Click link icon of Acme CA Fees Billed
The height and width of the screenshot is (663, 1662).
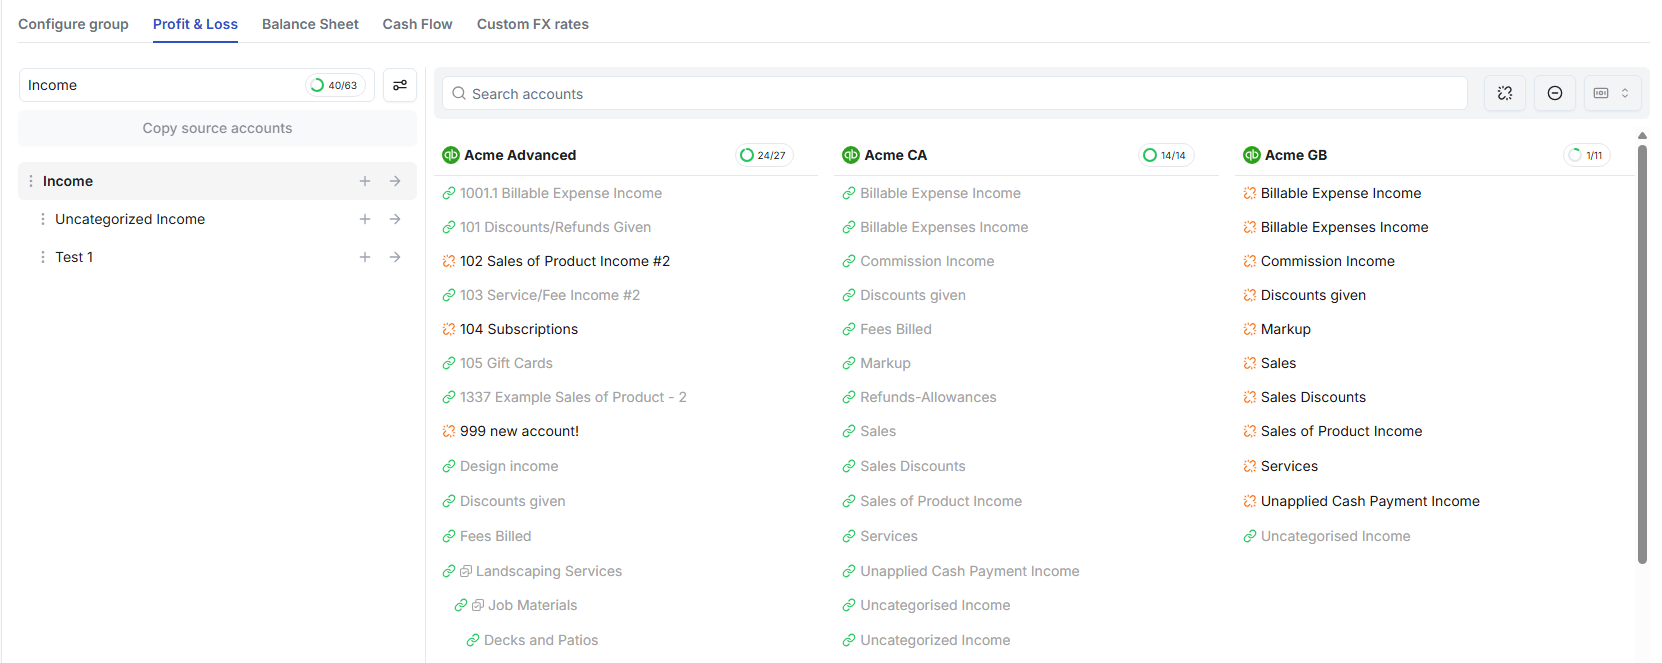coord(849,329)
